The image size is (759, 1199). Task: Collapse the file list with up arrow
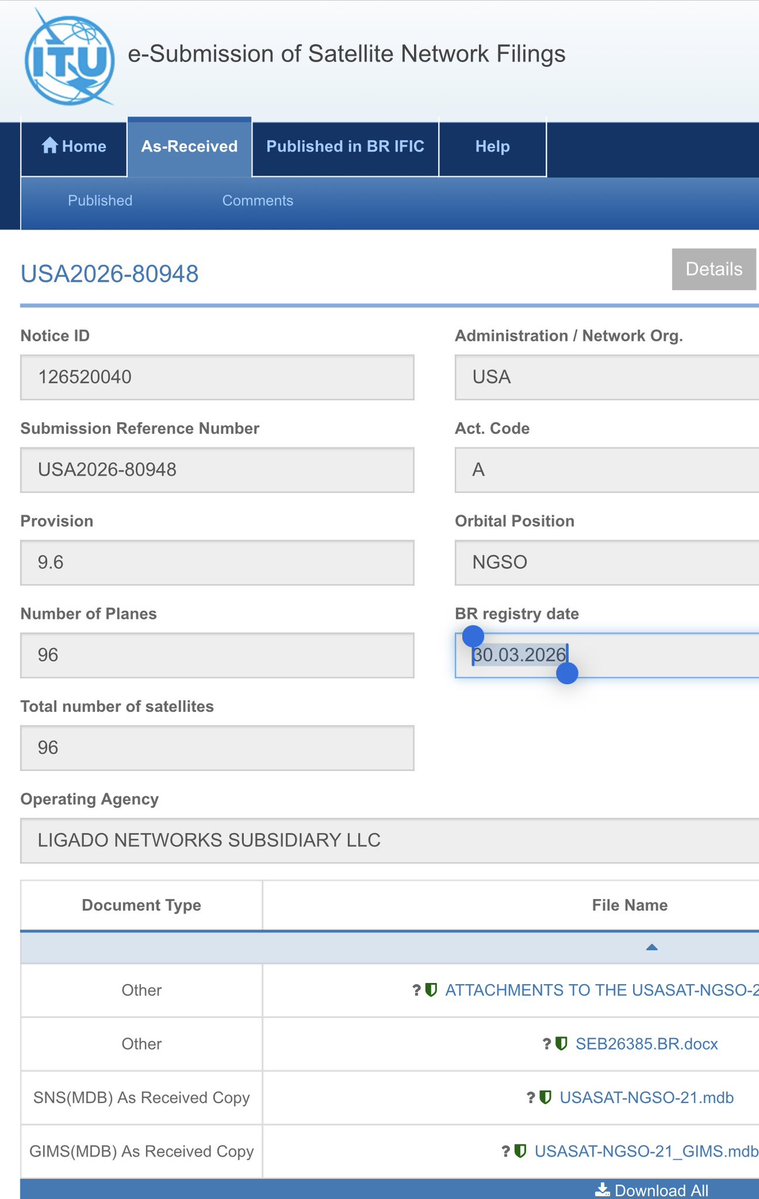[x=651, y=947]
